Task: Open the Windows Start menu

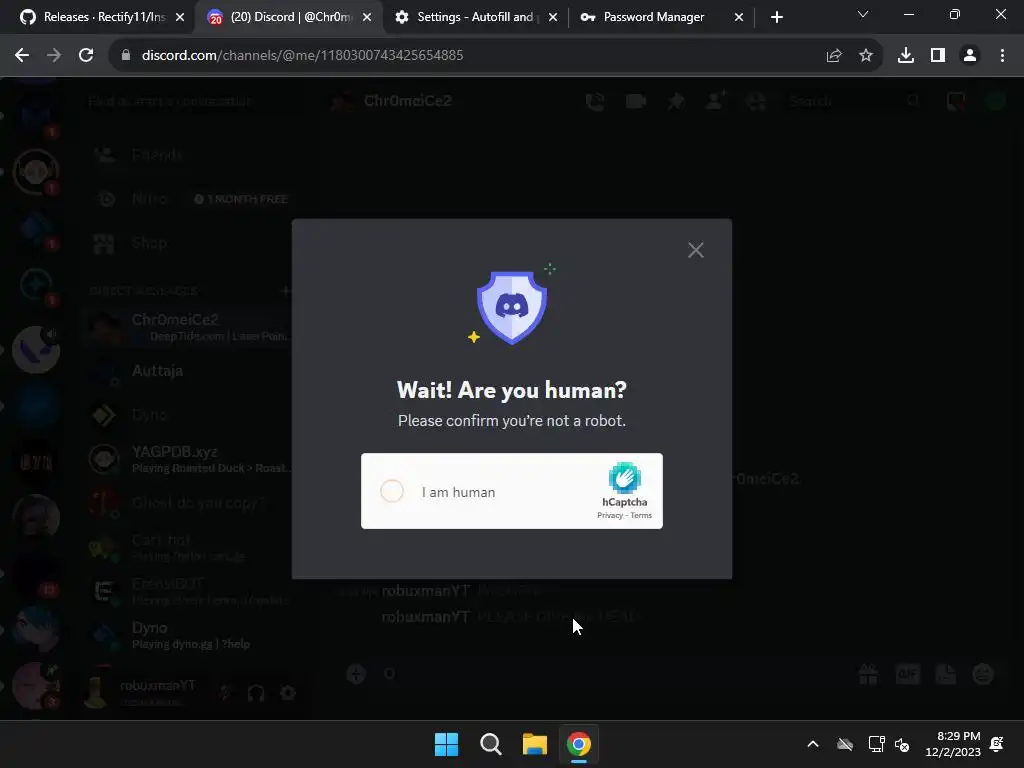Action: [x=447, y=744]
